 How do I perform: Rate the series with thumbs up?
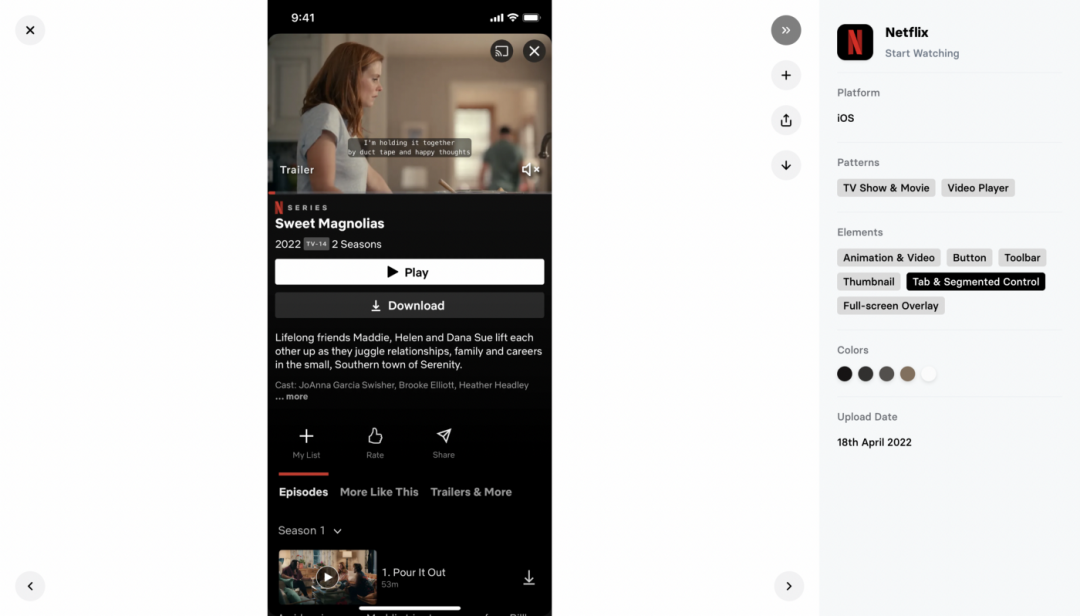tap(375, 443)
